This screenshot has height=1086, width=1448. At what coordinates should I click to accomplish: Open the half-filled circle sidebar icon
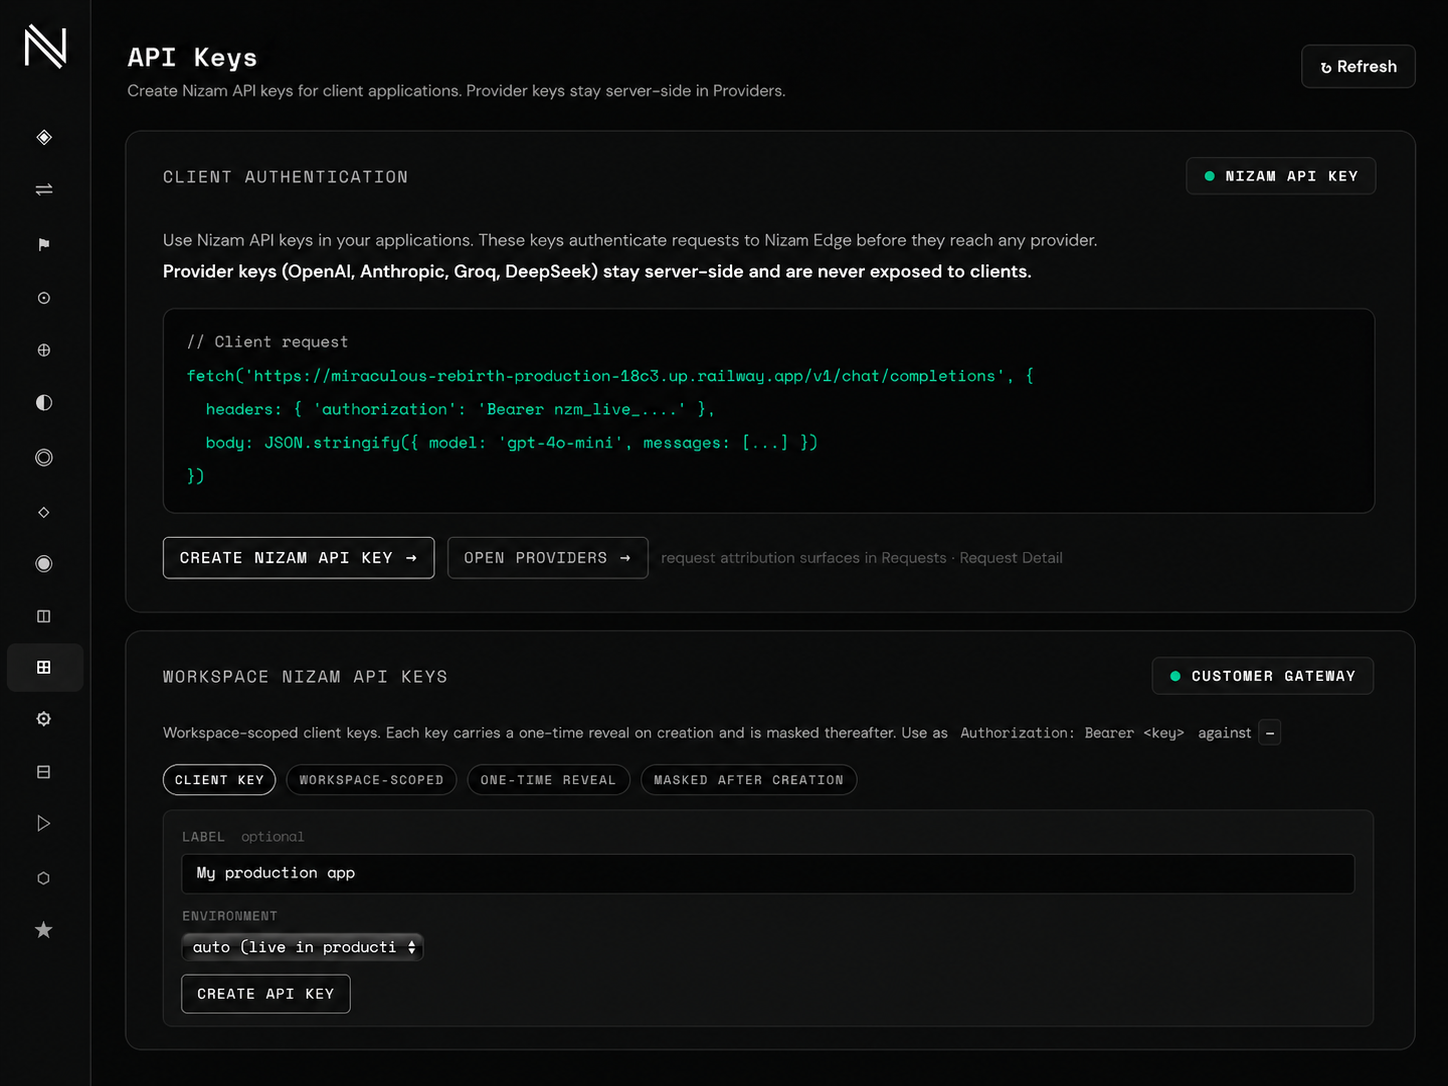(44, 402)
